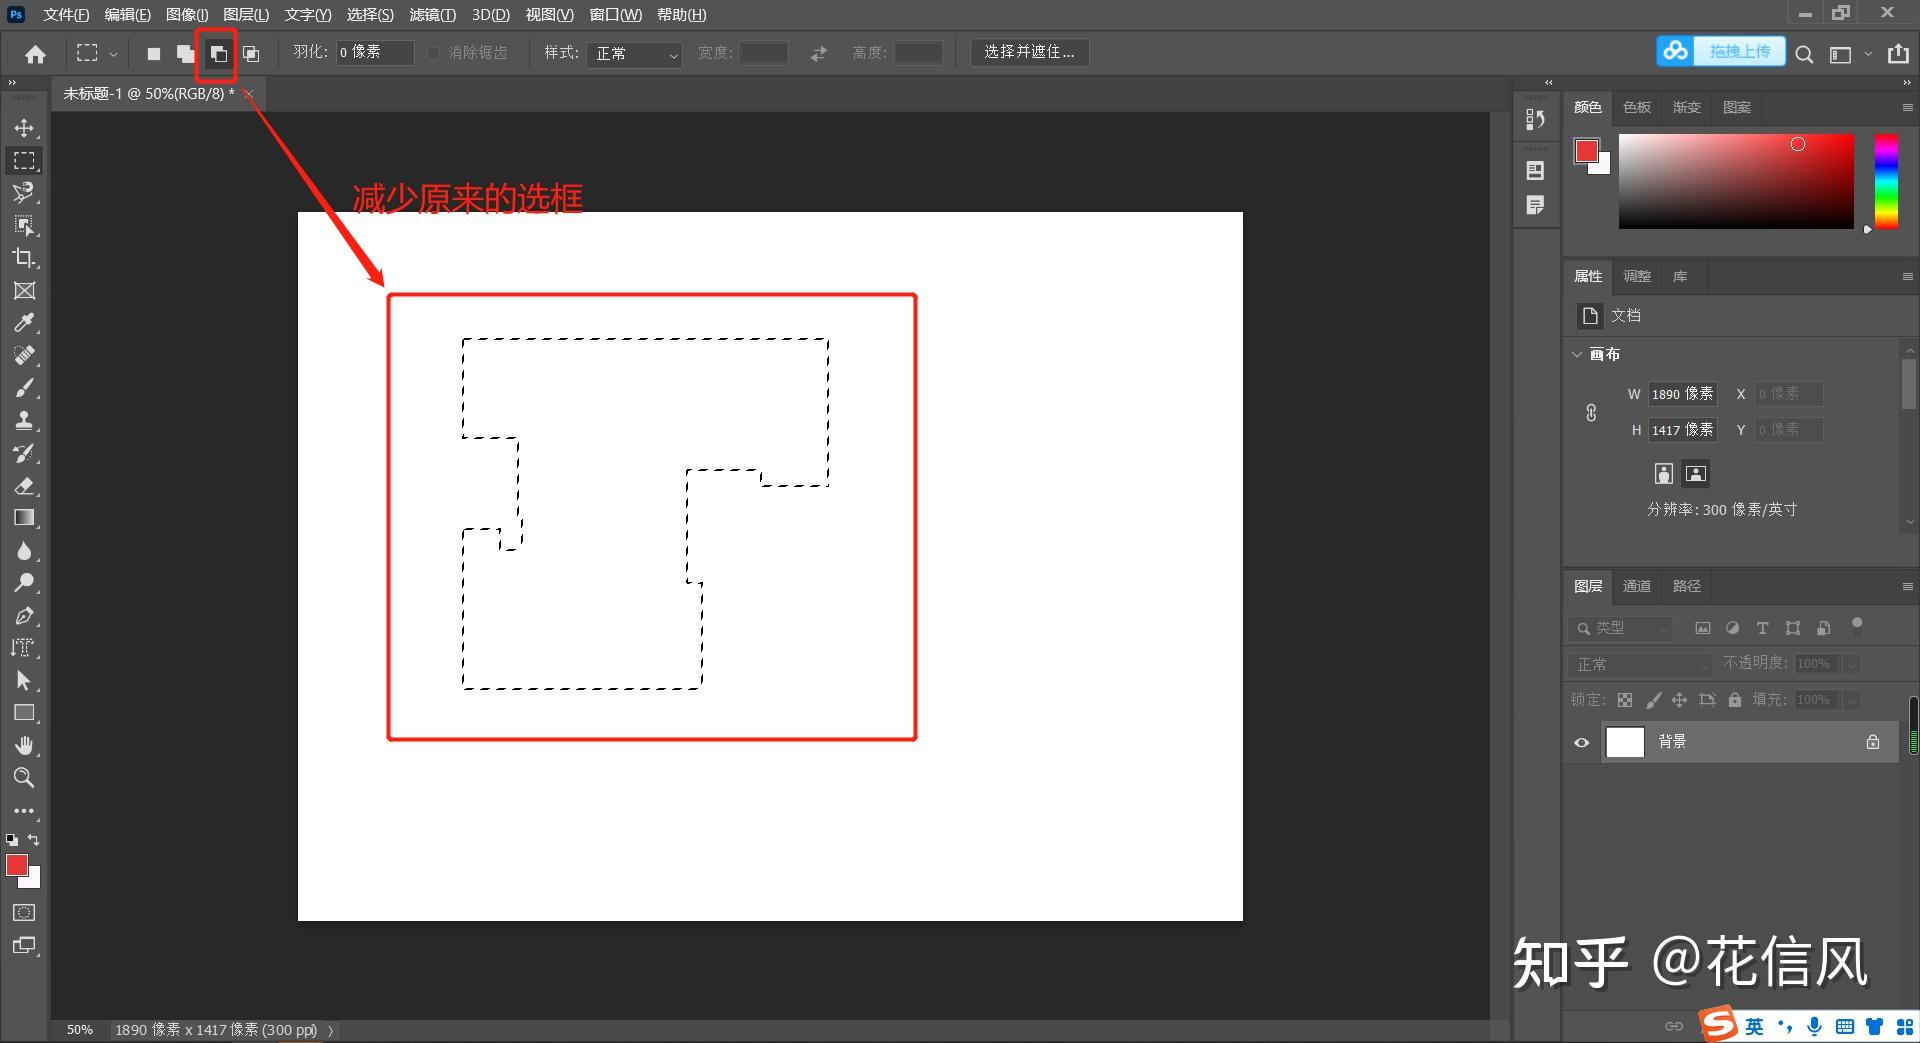Viewport: 1920px width, 1043px height.
Task: Select the History Brush tool
Action: tap(24, 453)
